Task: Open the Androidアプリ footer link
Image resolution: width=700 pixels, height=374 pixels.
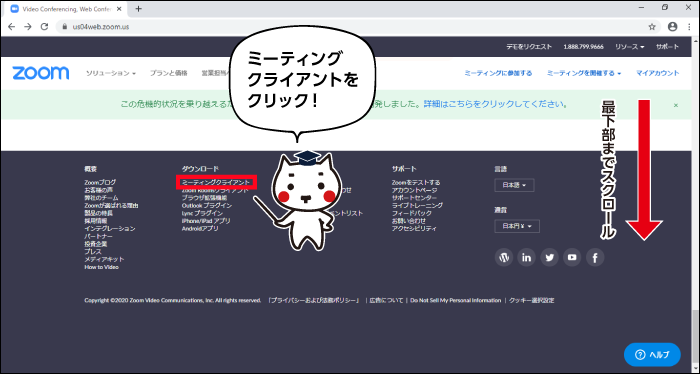Action: 200,228
